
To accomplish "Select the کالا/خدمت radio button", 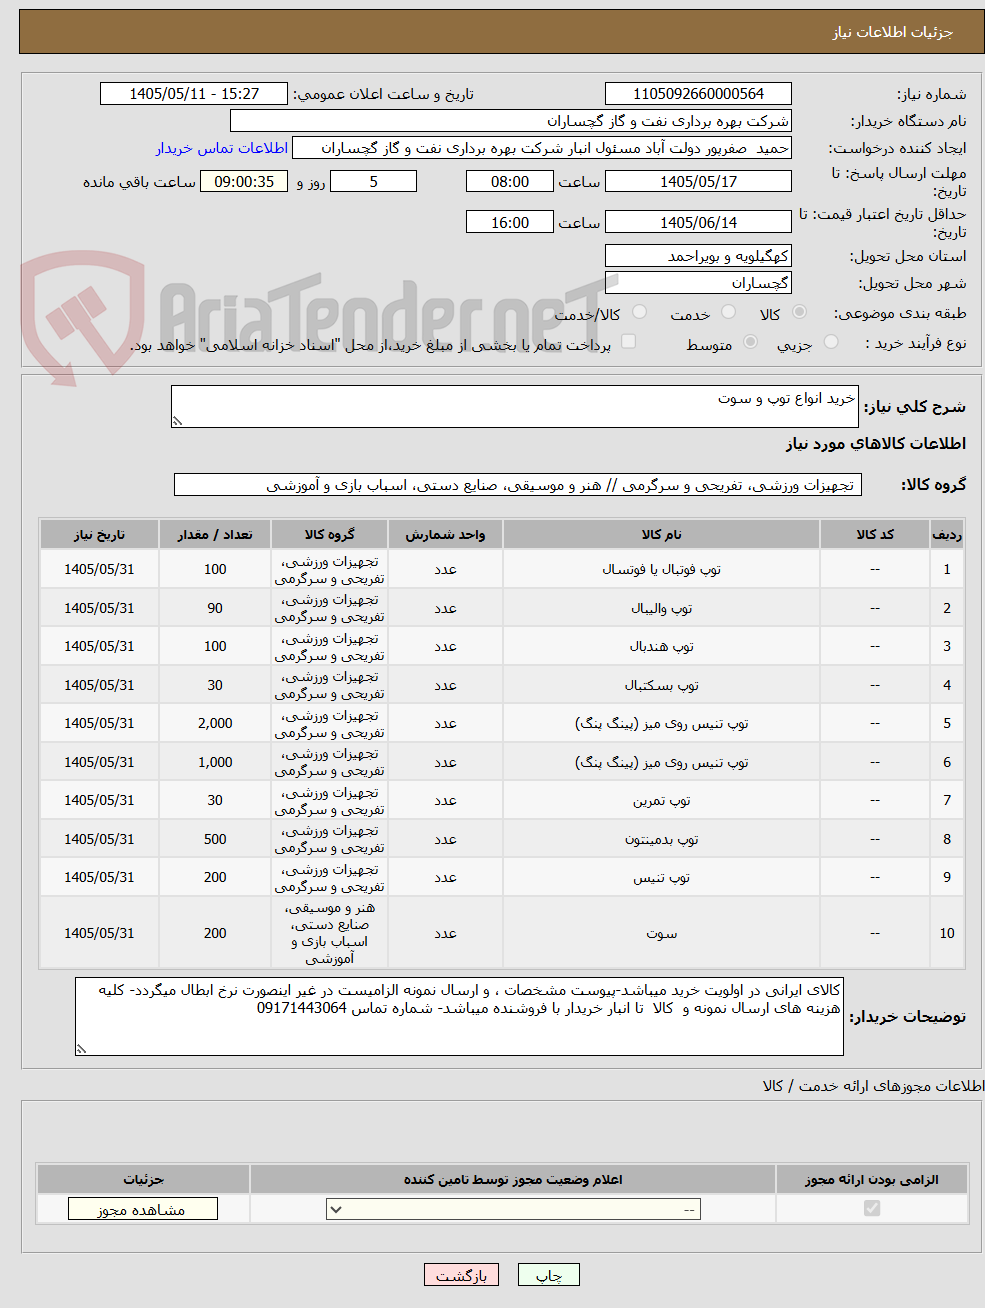I will [640, 313].
